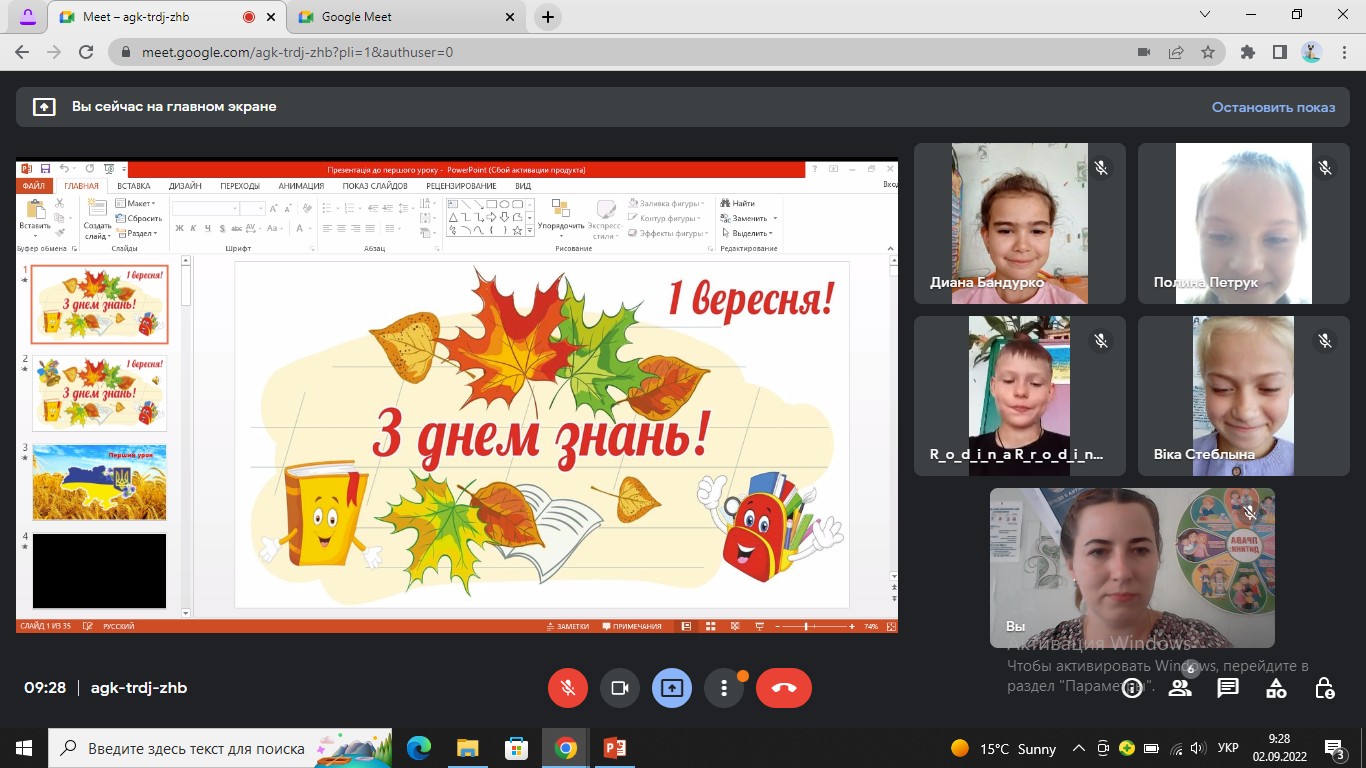Unmute the microphone in Meet

click(567, 688)
